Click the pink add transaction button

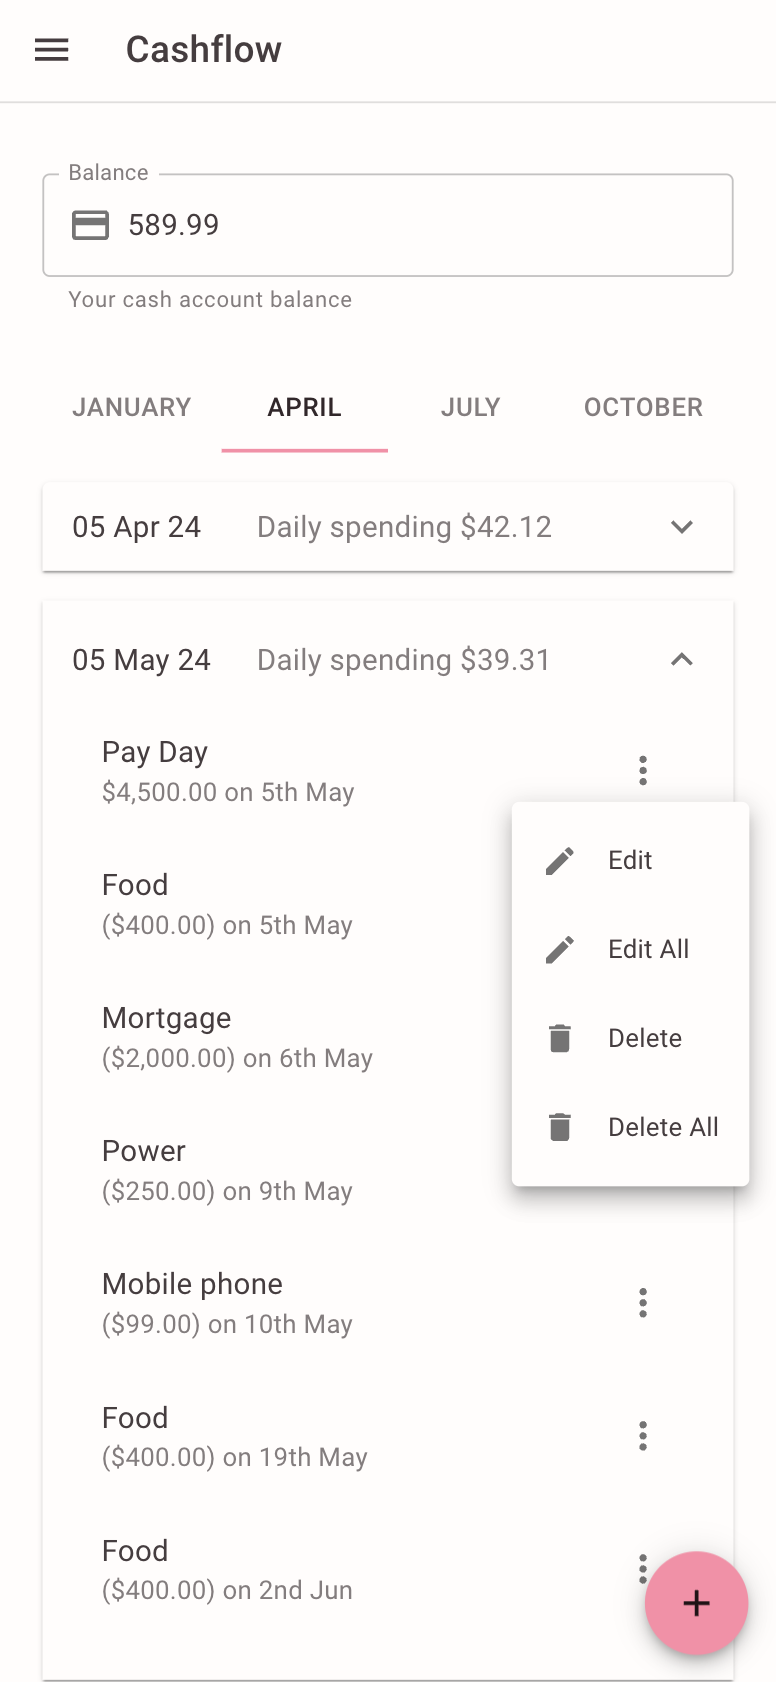696,1603
